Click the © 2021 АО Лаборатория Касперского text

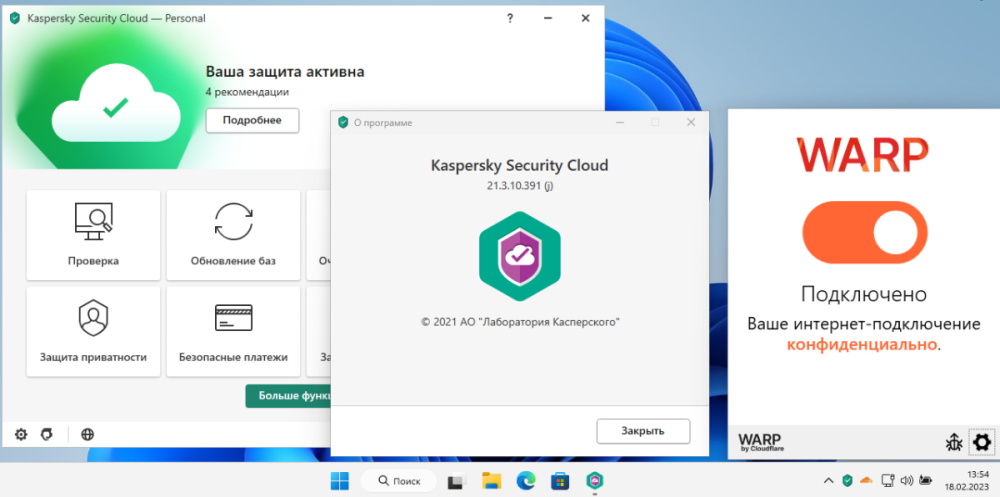point(520,322)
